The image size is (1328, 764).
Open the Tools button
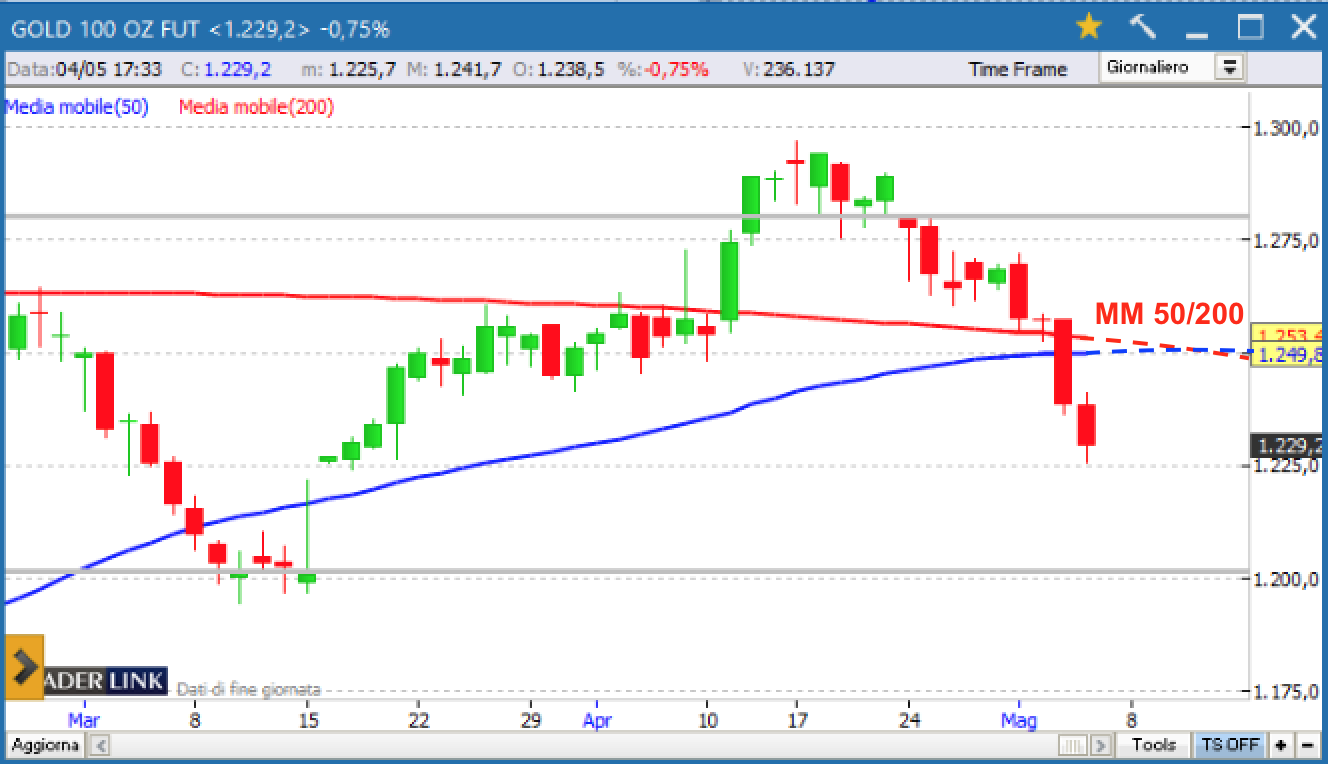coord(1154,746)
